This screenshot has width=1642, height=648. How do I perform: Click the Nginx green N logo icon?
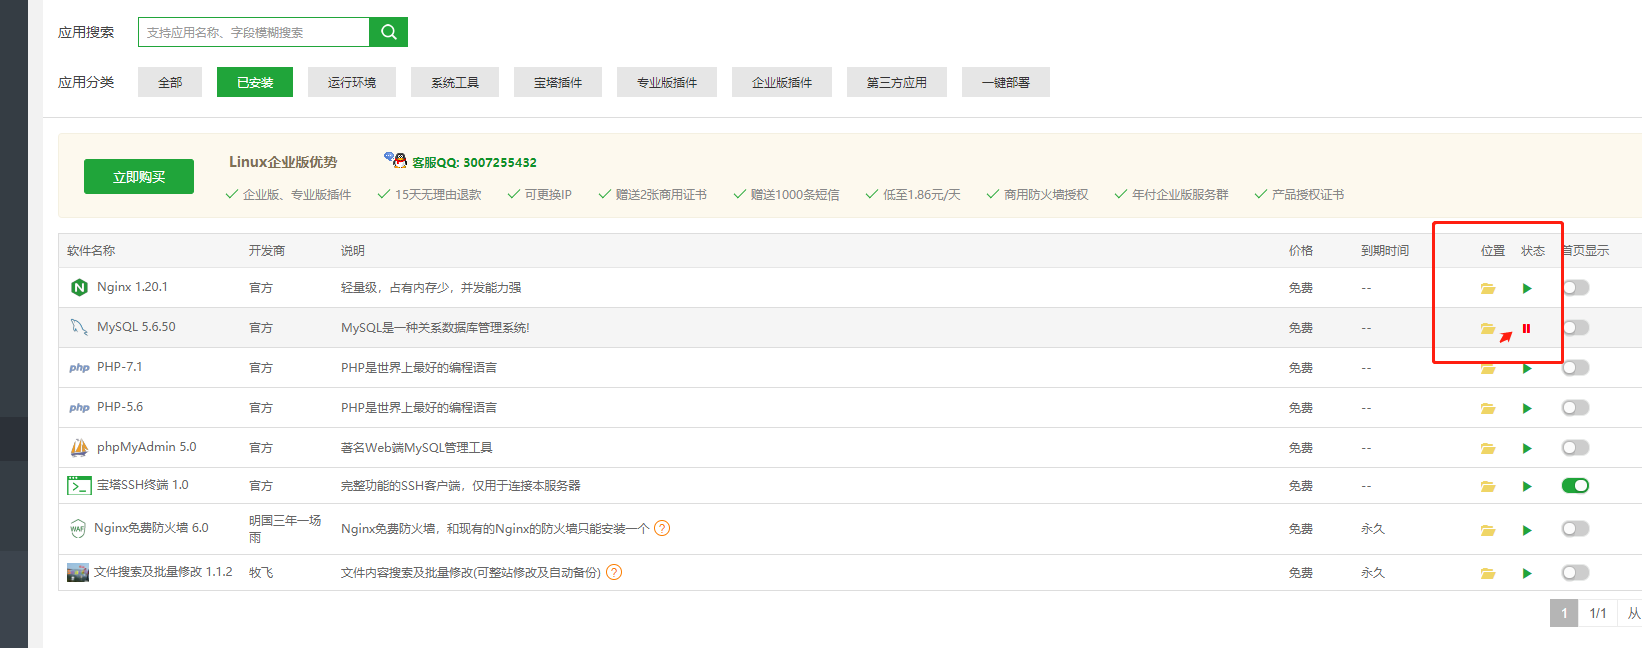click(x=79, y=288)
